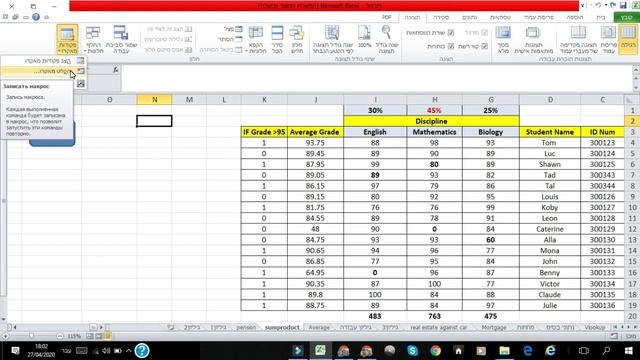This screenshot has width=640, height=360.
Task: Click the Student Name header cell
Action: tap(549, 132)
